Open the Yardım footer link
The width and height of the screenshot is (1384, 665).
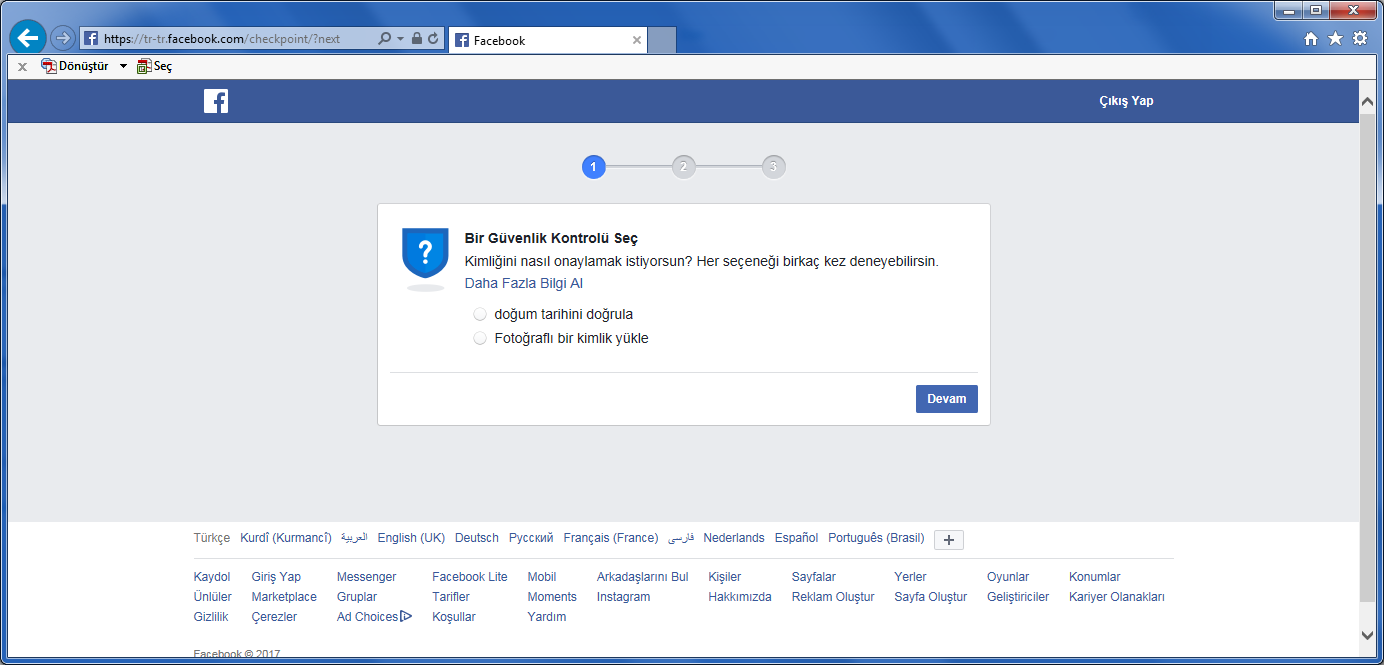(547, 617)
